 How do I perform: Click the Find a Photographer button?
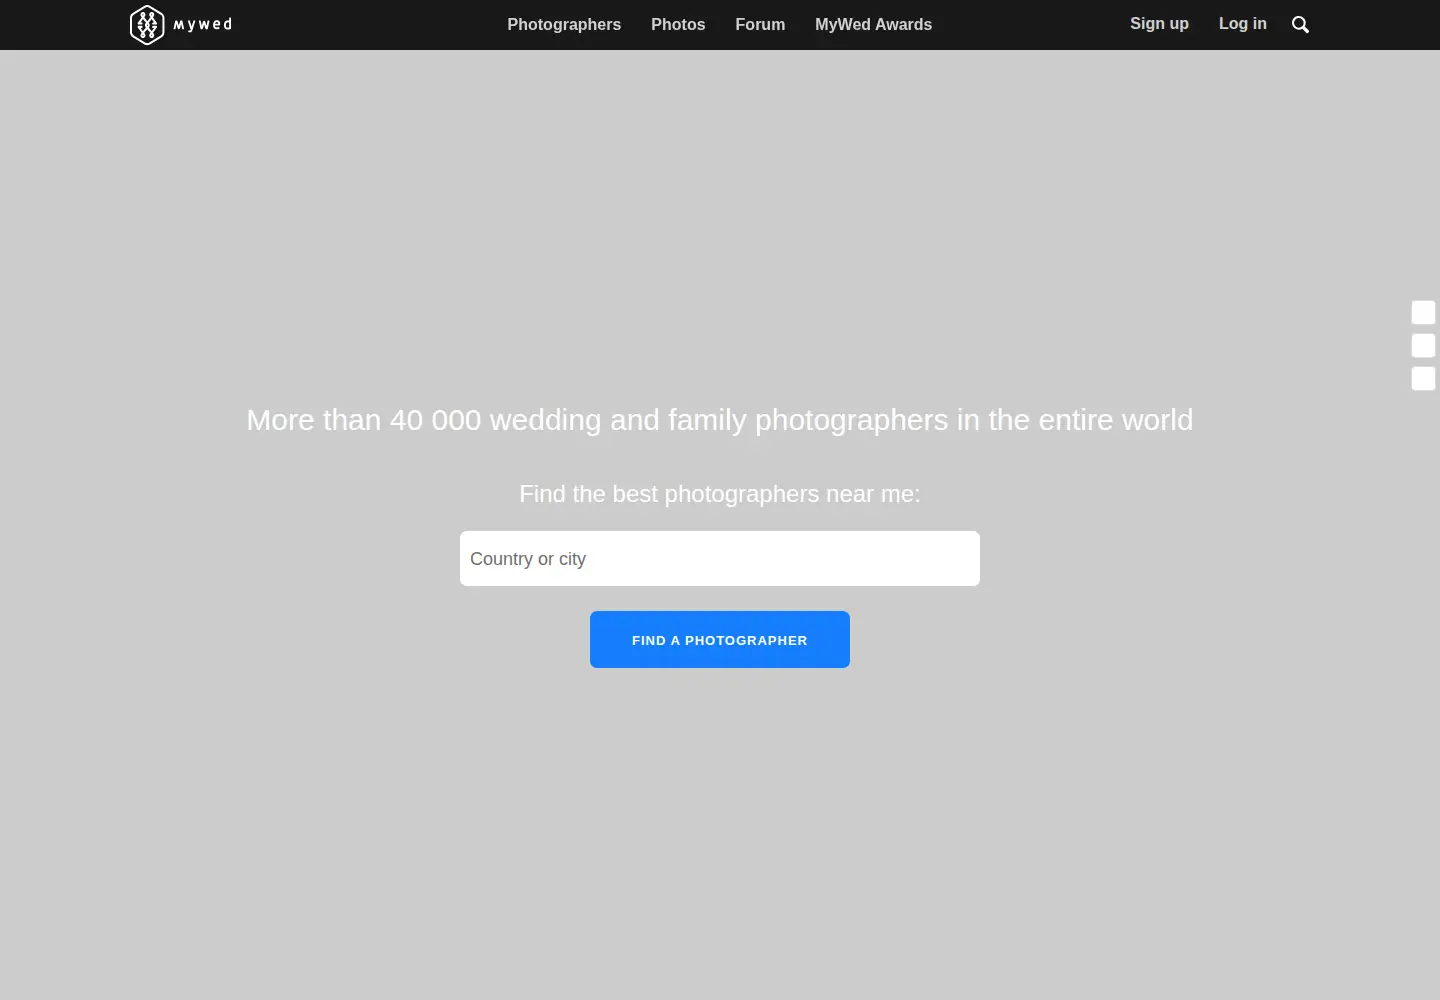(x=720, y=639)
